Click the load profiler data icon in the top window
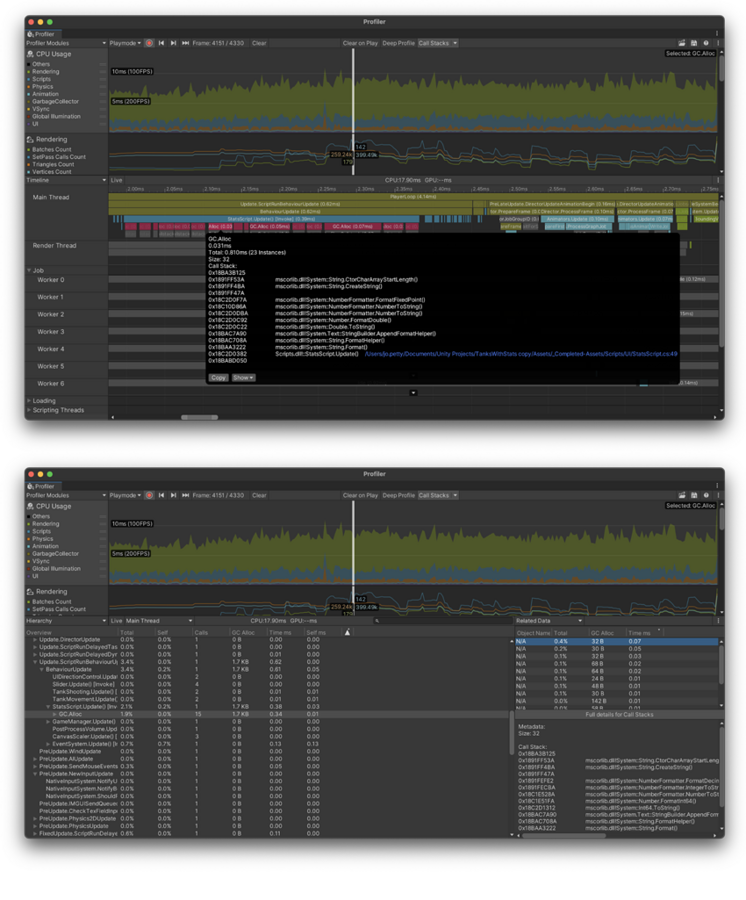 coord(683,44)
